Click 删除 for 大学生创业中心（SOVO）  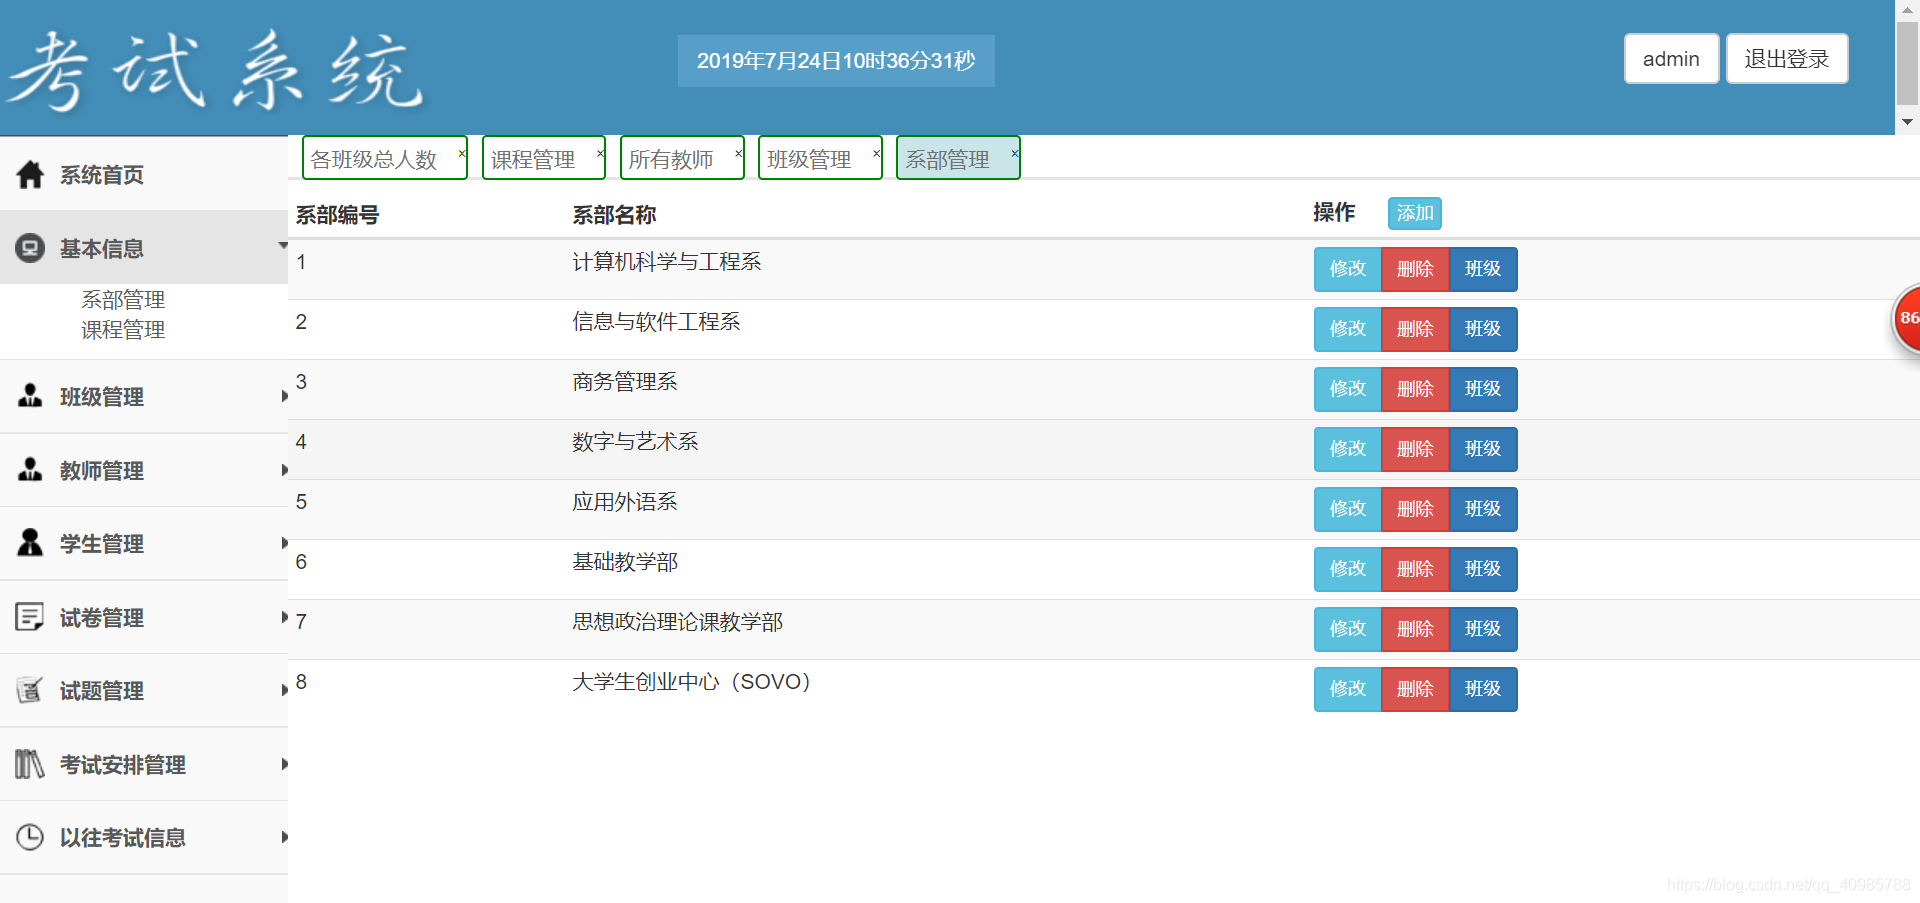click(1415, 689)
